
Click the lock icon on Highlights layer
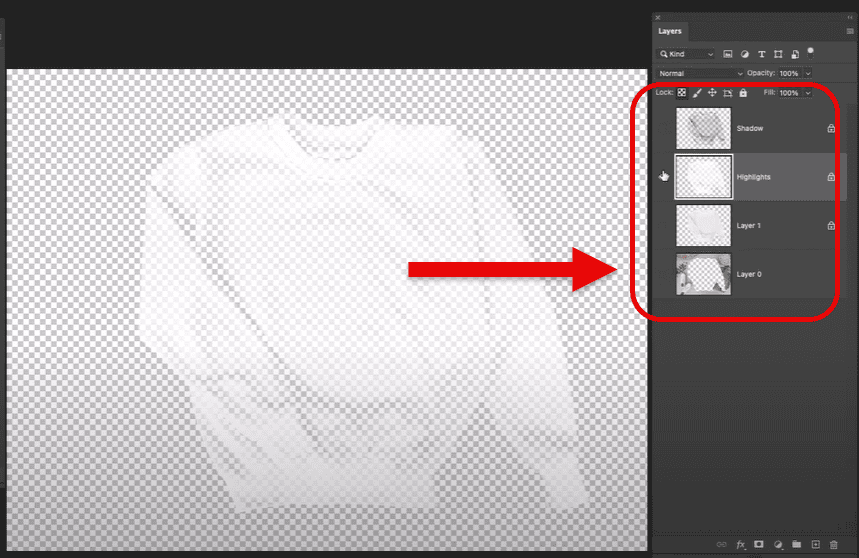pyautogui.click(x=831, y=177)
